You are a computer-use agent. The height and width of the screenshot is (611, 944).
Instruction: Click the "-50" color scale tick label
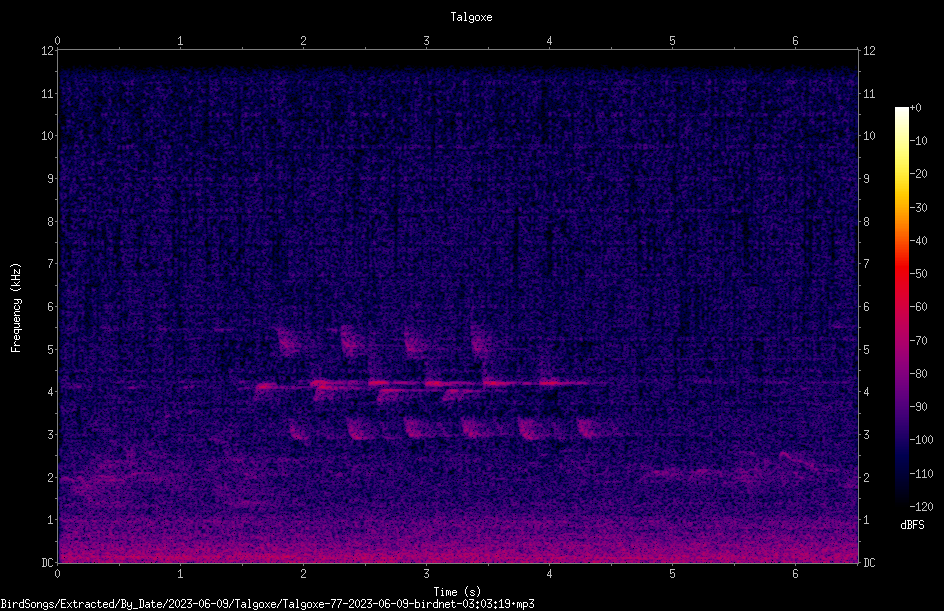919,274
